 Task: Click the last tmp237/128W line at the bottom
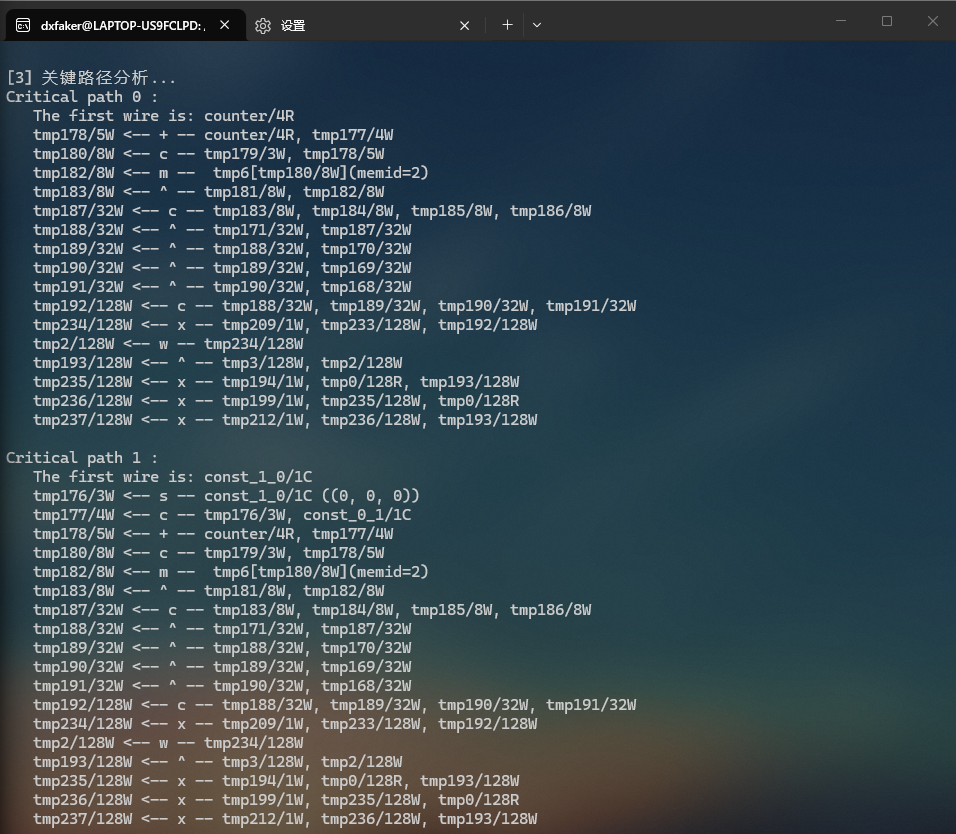click(x=285, y=819)
